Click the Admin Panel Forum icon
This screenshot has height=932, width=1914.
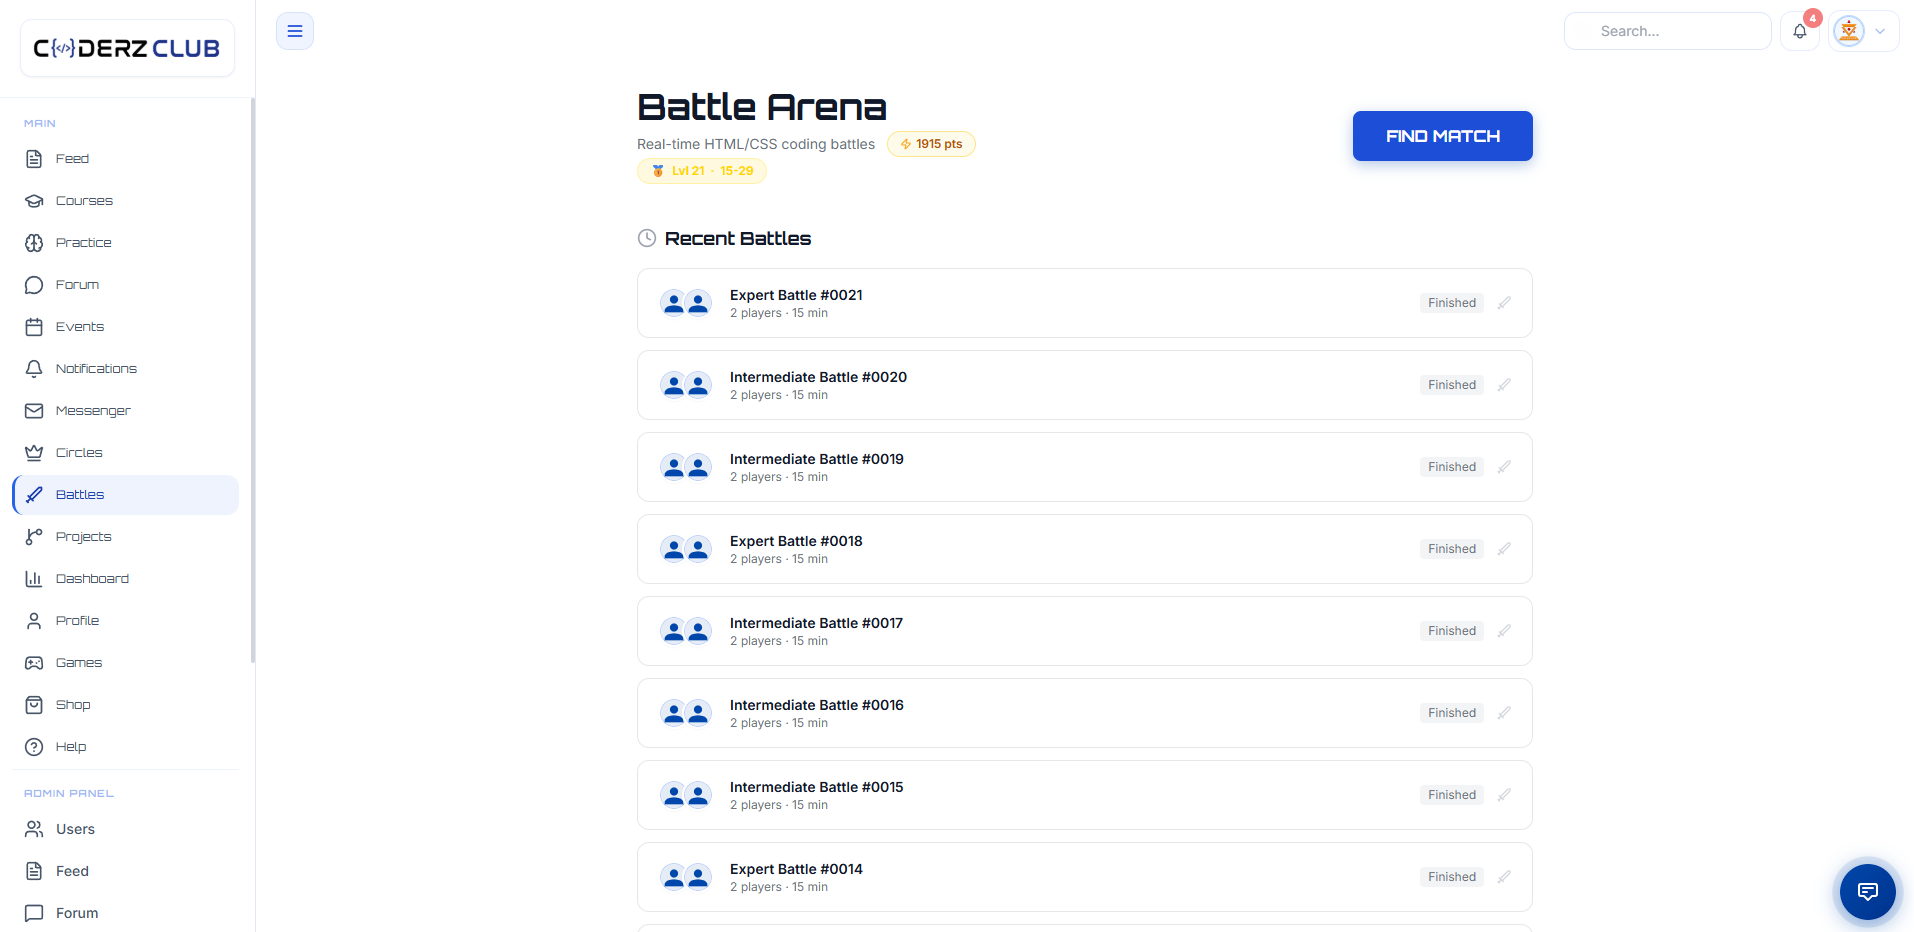[x=34, y=913]
